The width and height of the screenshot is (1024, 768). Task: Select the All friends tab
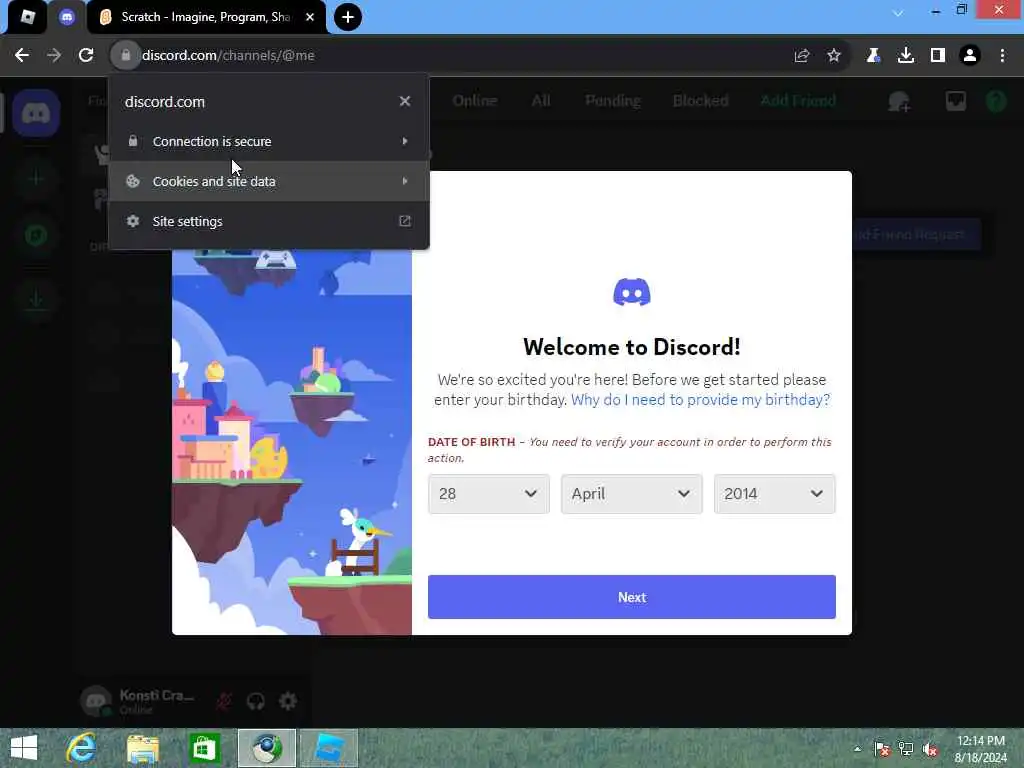pos(541,101)
